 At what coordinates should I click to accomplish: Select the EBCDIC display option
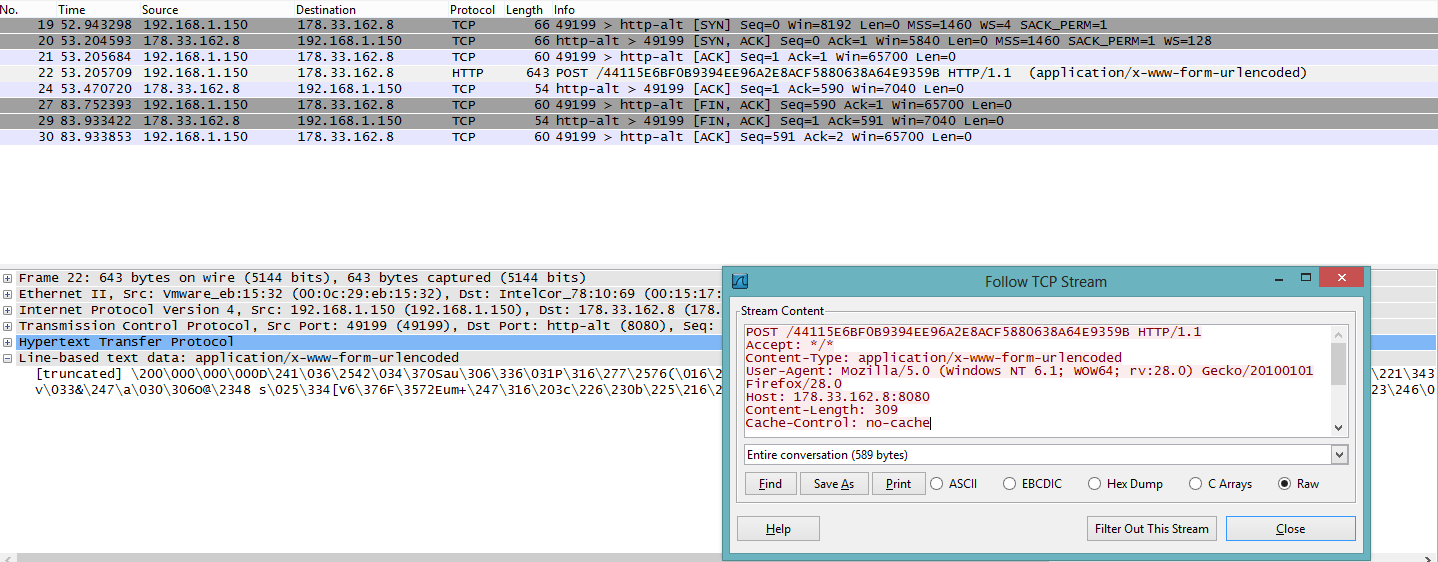1010,484
